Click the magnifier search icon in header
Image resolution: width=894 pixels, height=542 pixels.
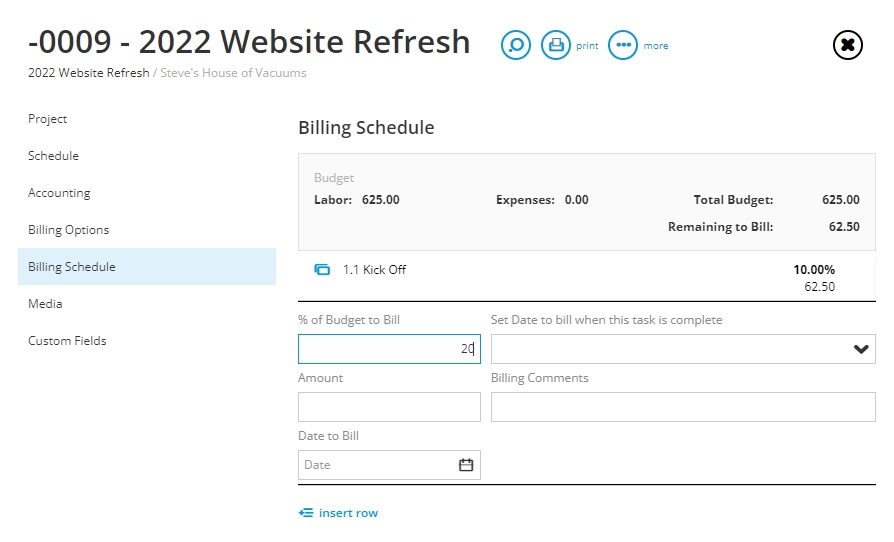tap(515, 45)
